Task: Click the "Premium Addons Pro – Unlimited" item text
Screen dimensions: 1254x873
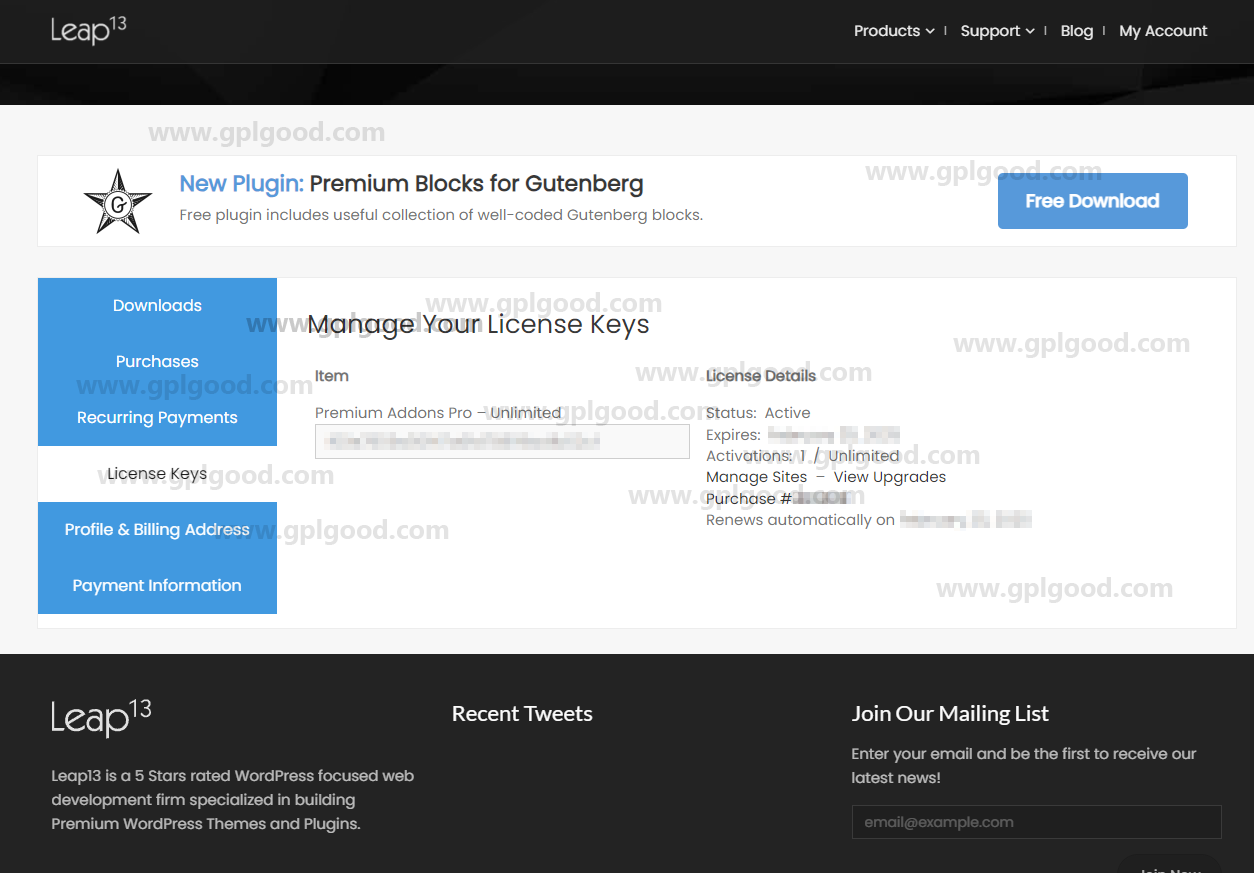Action: 438,413
